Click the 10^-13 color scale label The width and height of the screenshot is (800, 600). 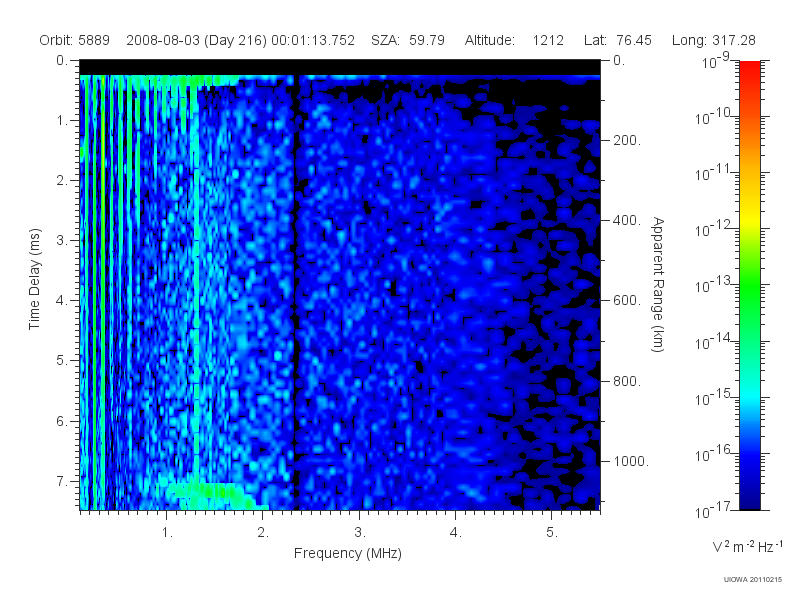[713, 285]
